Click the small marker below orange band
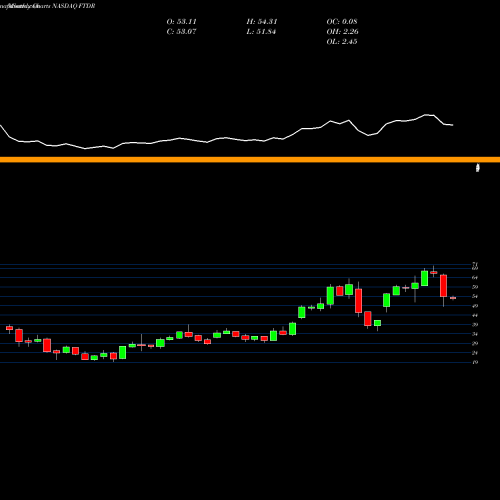This screenshot has height=500, width=500. click(478, 168)
